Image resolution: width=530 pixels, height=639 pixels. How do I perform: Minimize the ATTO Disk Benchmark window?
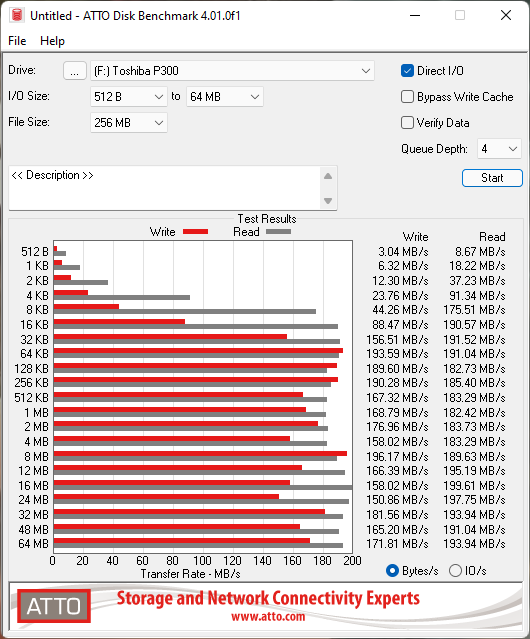click(x=415, y=15)
